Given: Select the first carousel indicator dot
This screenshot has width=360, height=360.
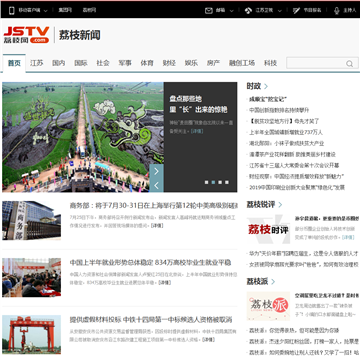Looking at the screenshot, I should 206,182.
